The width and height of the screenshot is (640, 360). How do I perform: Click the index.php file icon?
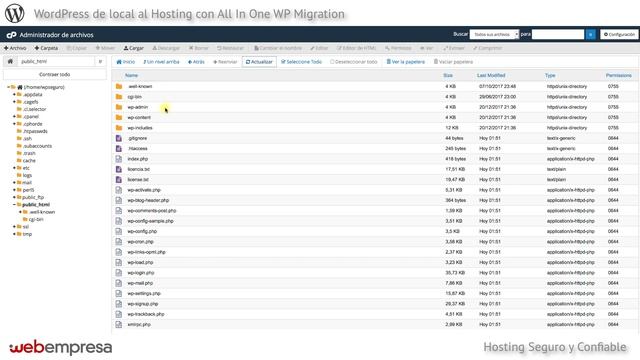(119, 159)
